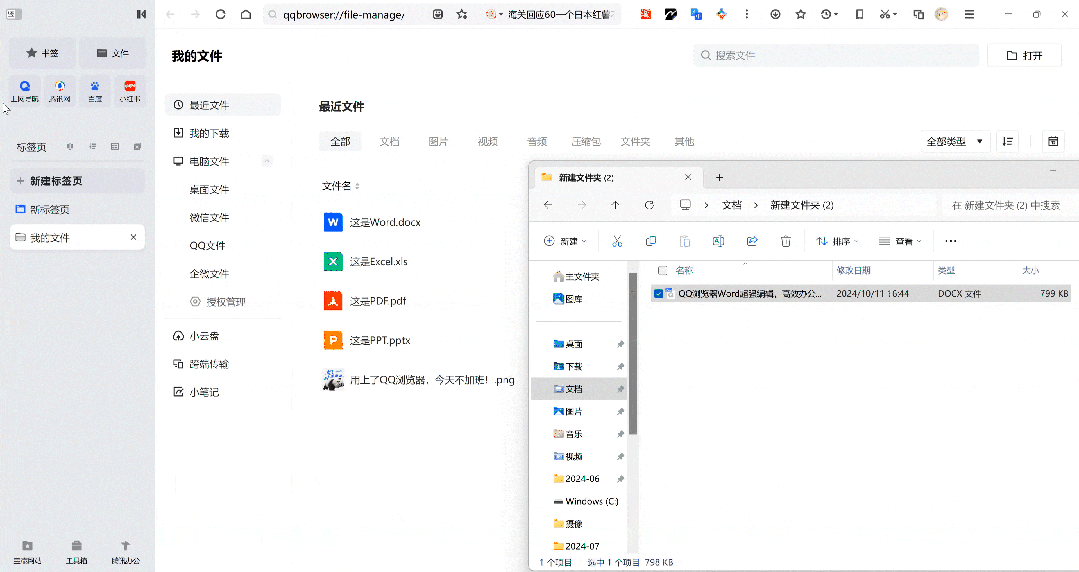Click the 搜索文件 search field
Screen dimensions: 1079x572
[834, 55]
